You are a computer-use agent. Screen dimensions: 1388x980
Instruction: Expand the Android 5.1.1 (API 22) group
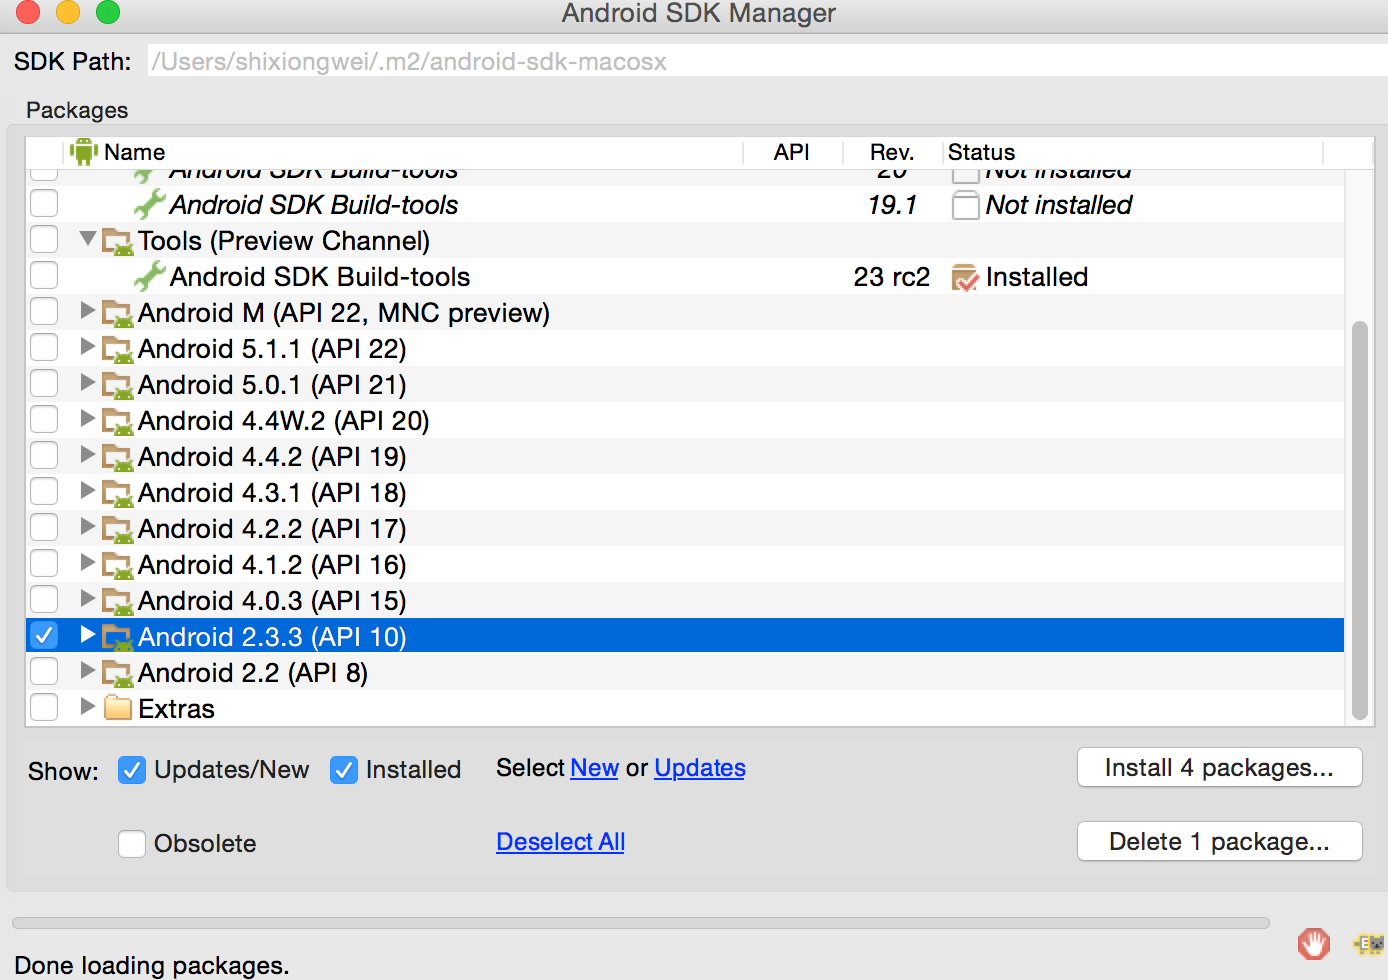[88, 347]
